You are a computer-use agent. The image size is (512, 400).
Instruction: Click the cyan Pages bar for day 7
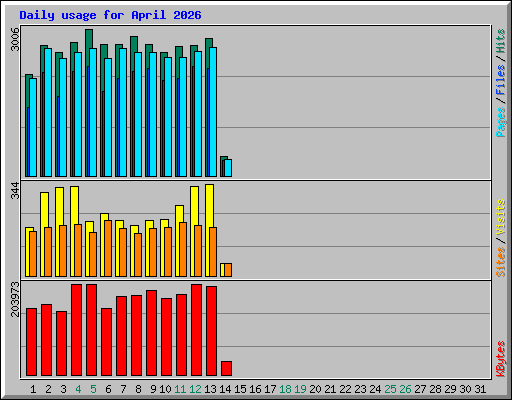123,112
